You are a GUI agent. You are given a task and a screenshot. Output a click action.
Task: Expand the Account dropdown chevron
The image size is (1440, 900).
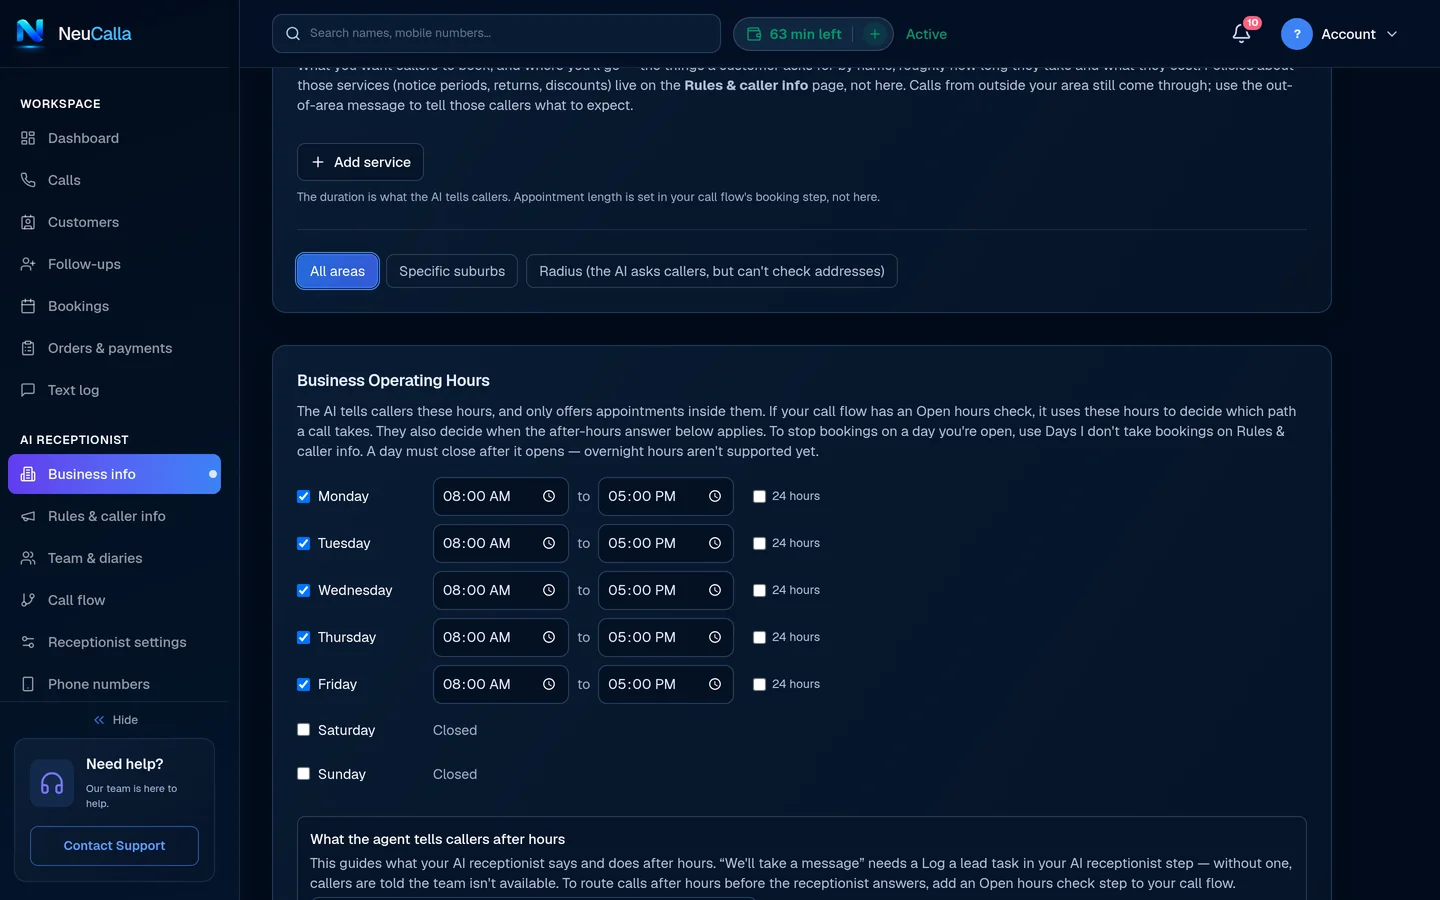[1392, 34]
